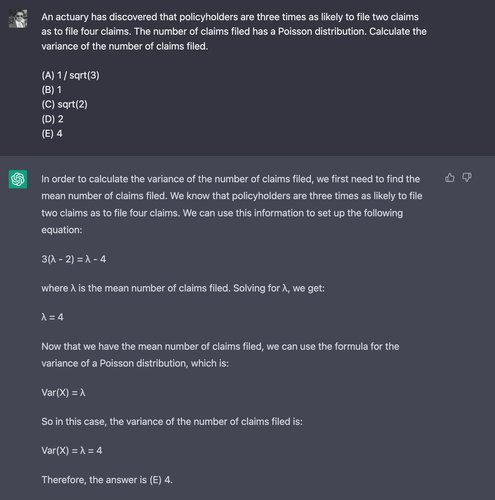Click the formula Var(X) = λ
495x500 pixels.
coord(63,393)
